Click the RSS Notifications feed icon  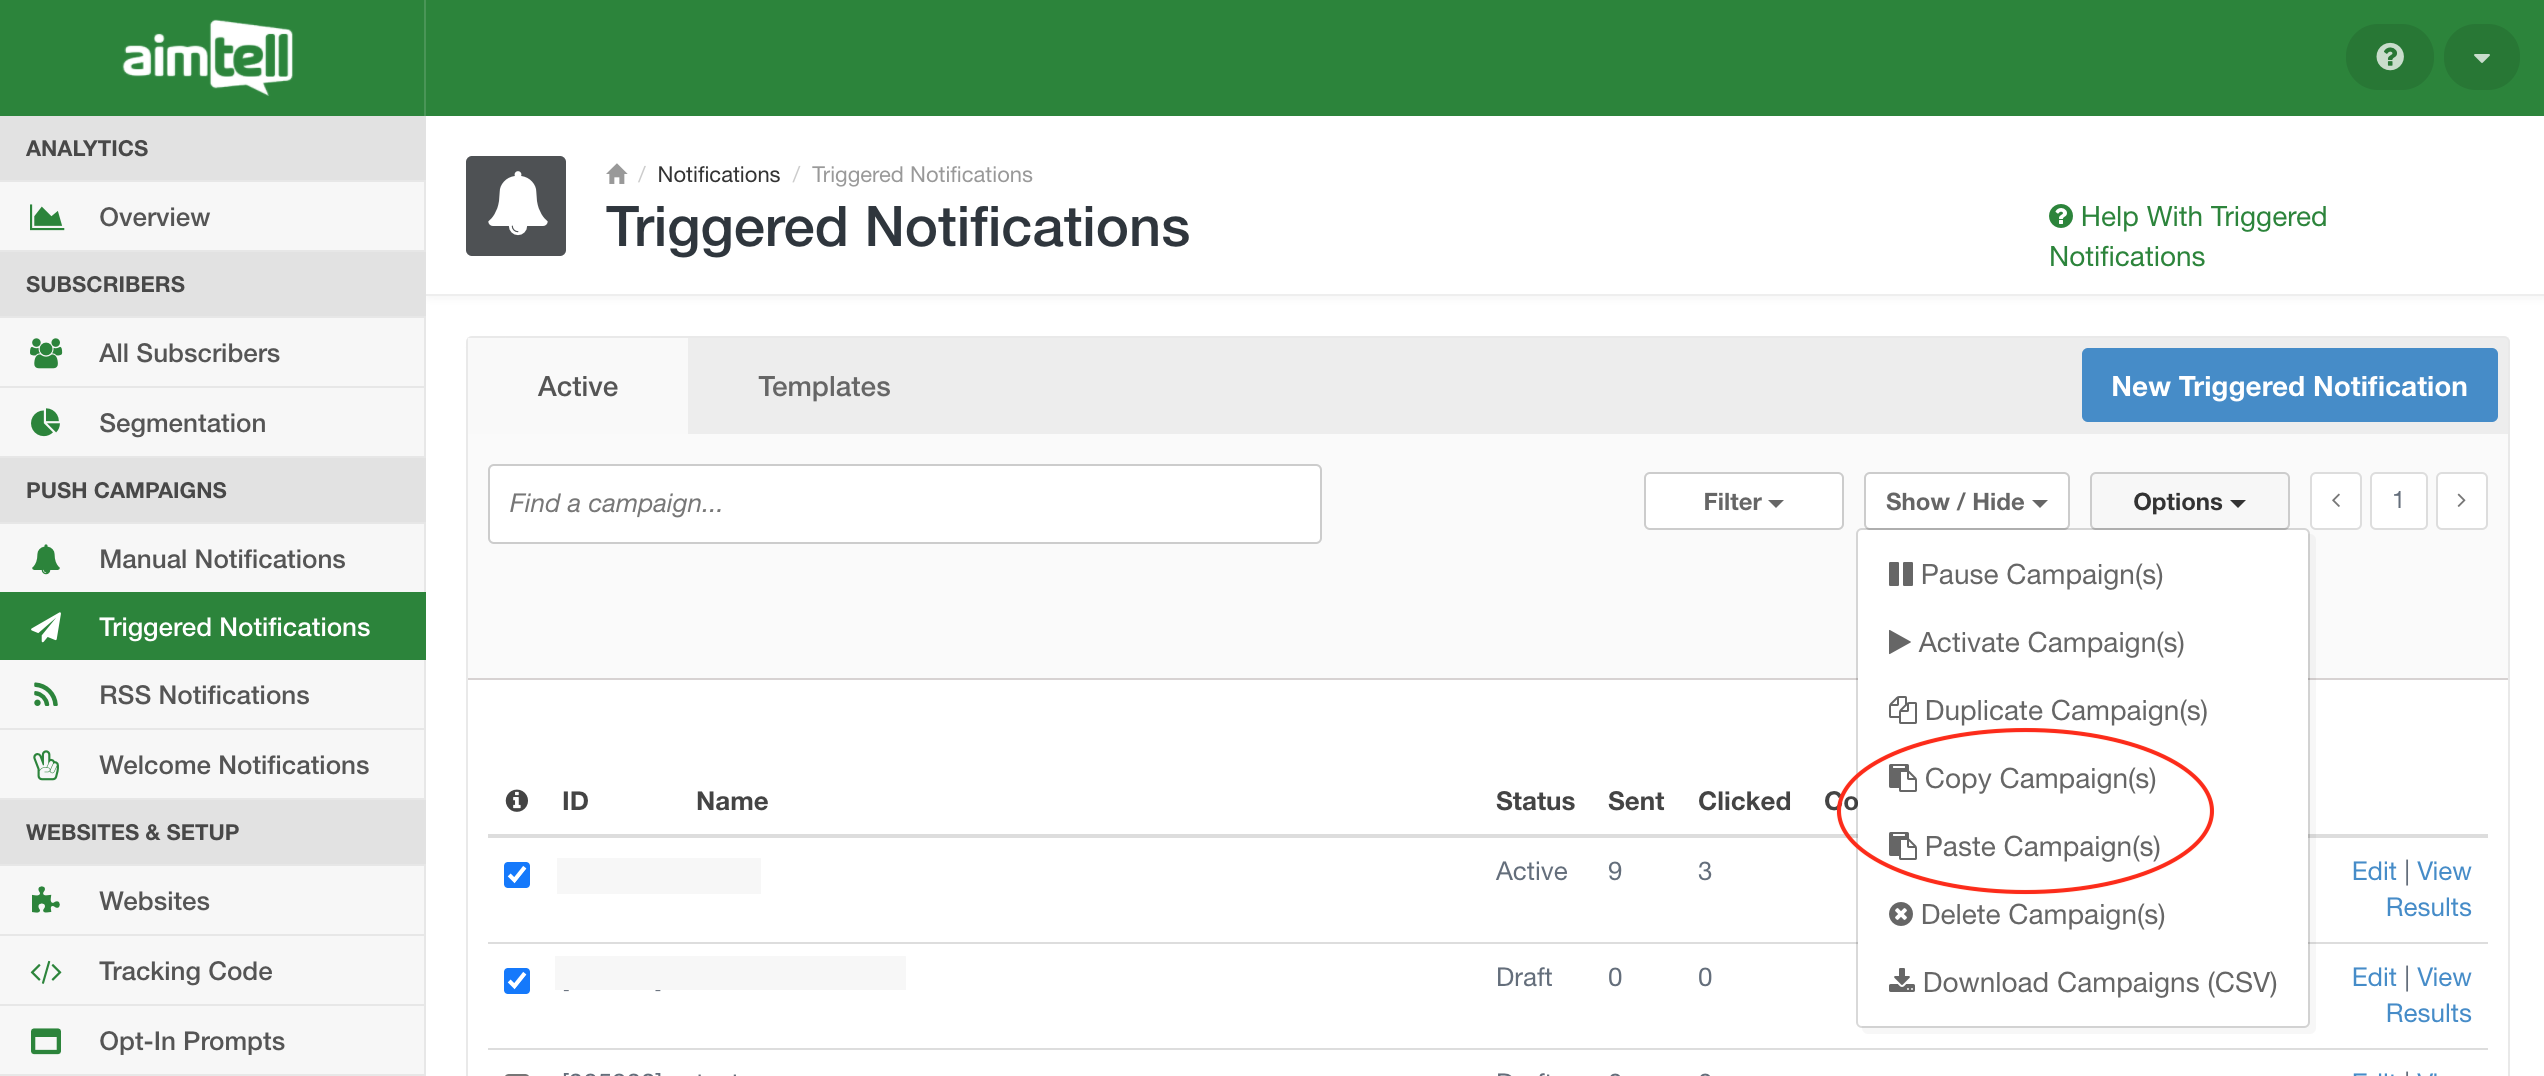coord(46,695)
